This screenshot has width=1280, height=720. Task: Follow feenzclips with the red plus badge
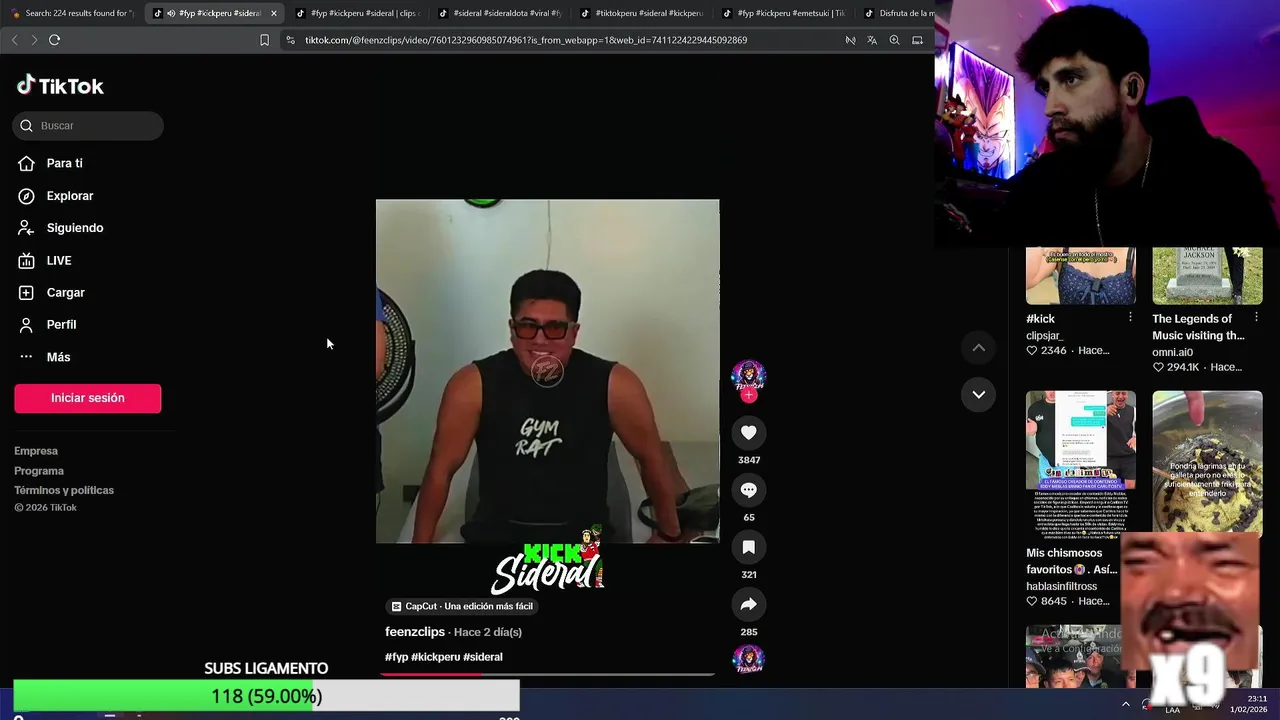point(749,395)
